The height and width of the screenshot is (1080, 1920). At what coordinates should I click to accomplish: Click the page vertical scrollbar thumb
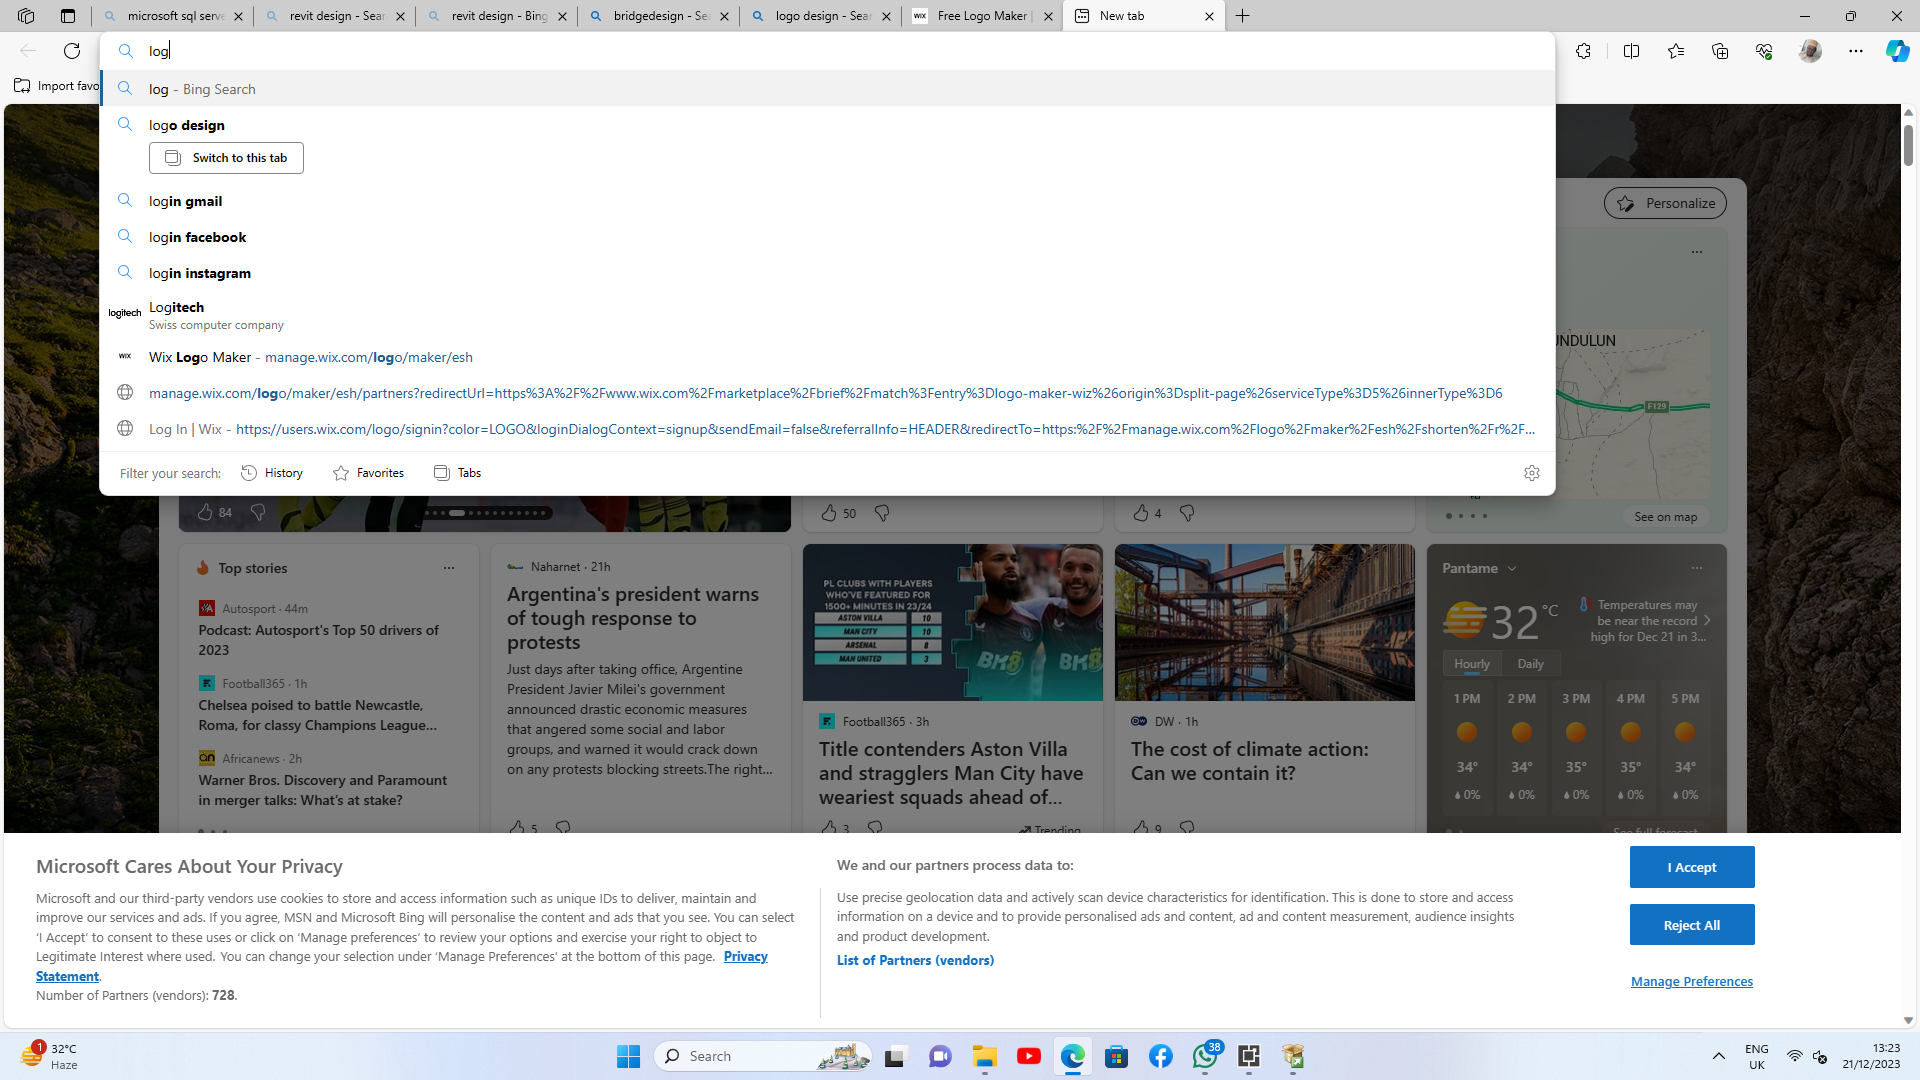(x=1908, y=145)
